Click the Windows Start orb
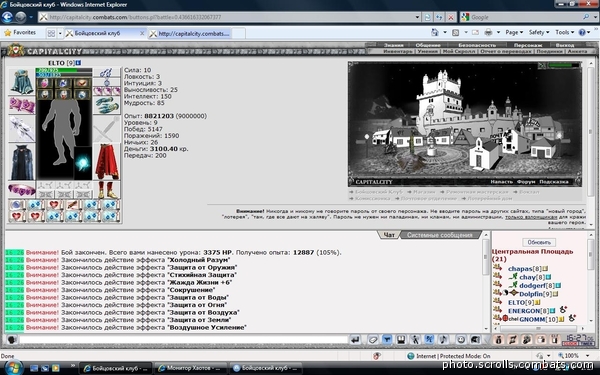Viewport: 600px width, 375px height. tap(13, 367)
